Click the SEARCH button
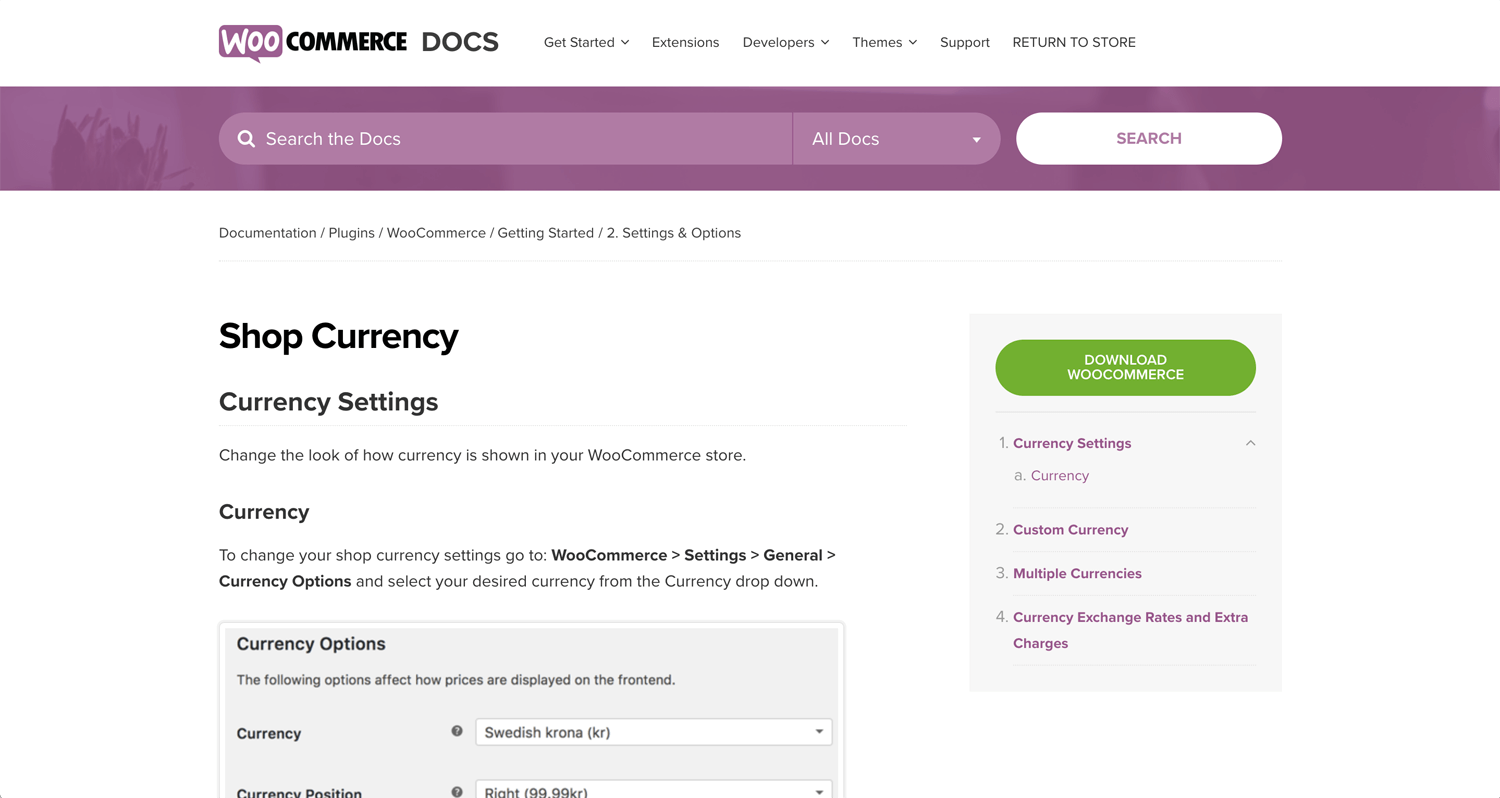 [x=1149, y=138]
